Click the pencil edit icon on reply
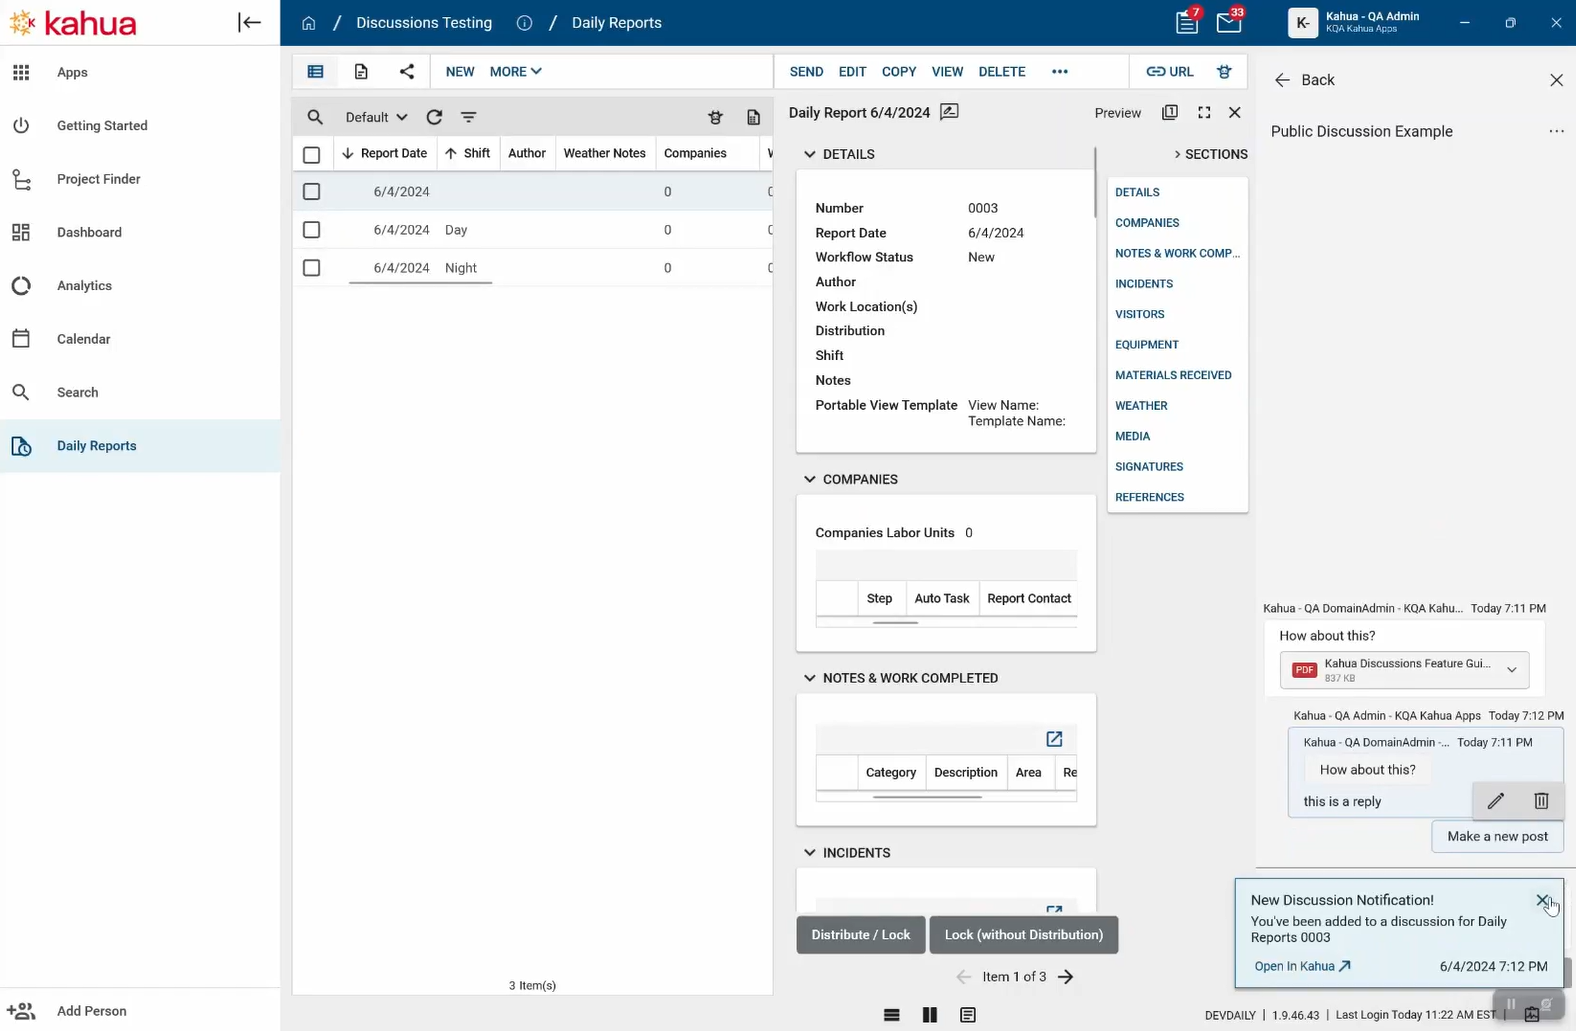1576x1031 pixels. coord(1495,800)
